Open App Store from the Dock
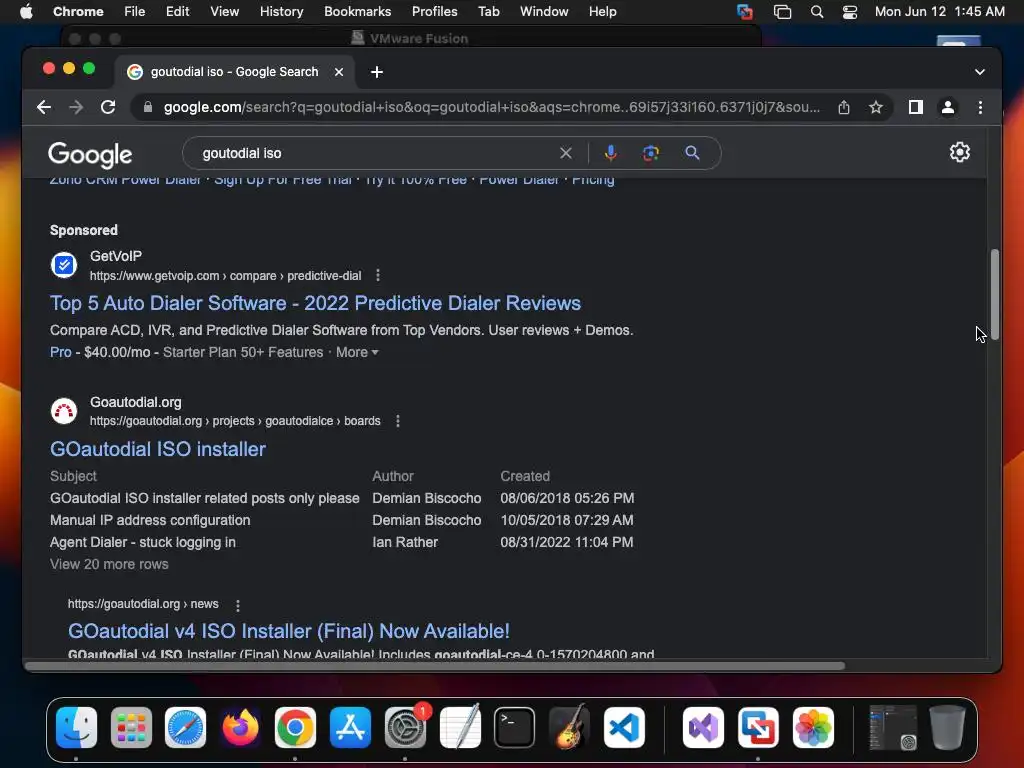The image size is (1024, 768). click(x=350, y=728)
